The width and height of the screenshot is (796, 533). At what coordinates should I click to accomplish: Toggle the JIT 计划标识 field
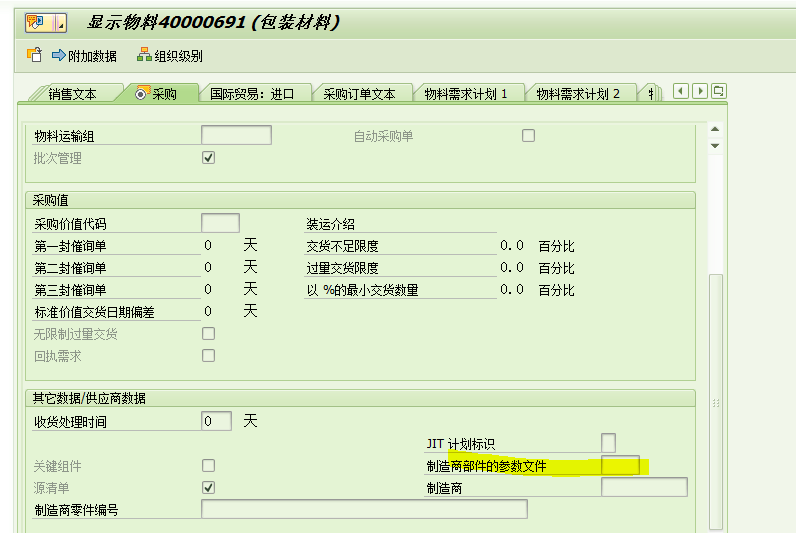pos(608,443)
